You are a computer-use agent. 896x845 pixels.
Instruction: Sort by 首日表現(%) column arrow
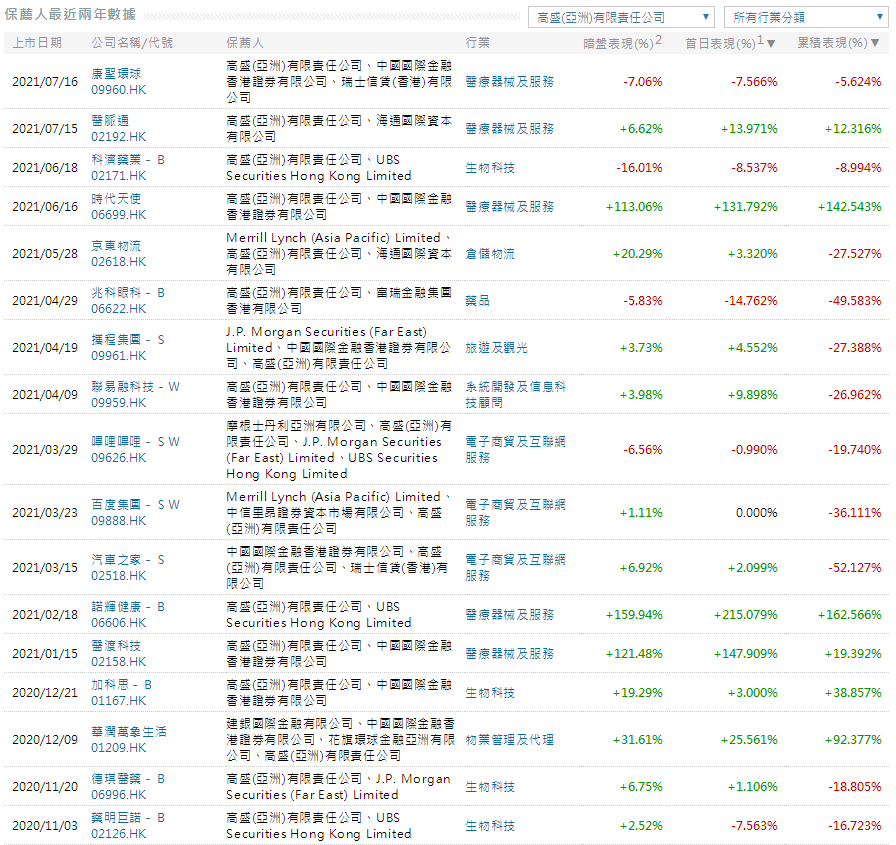pyautogui.click(x=771, y=43)
